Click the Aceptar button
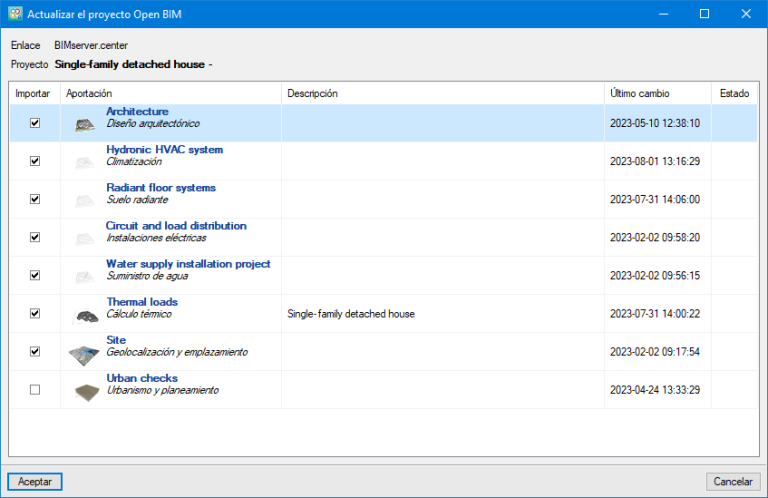Screen dimensions: 768x498 coord(35,481)
